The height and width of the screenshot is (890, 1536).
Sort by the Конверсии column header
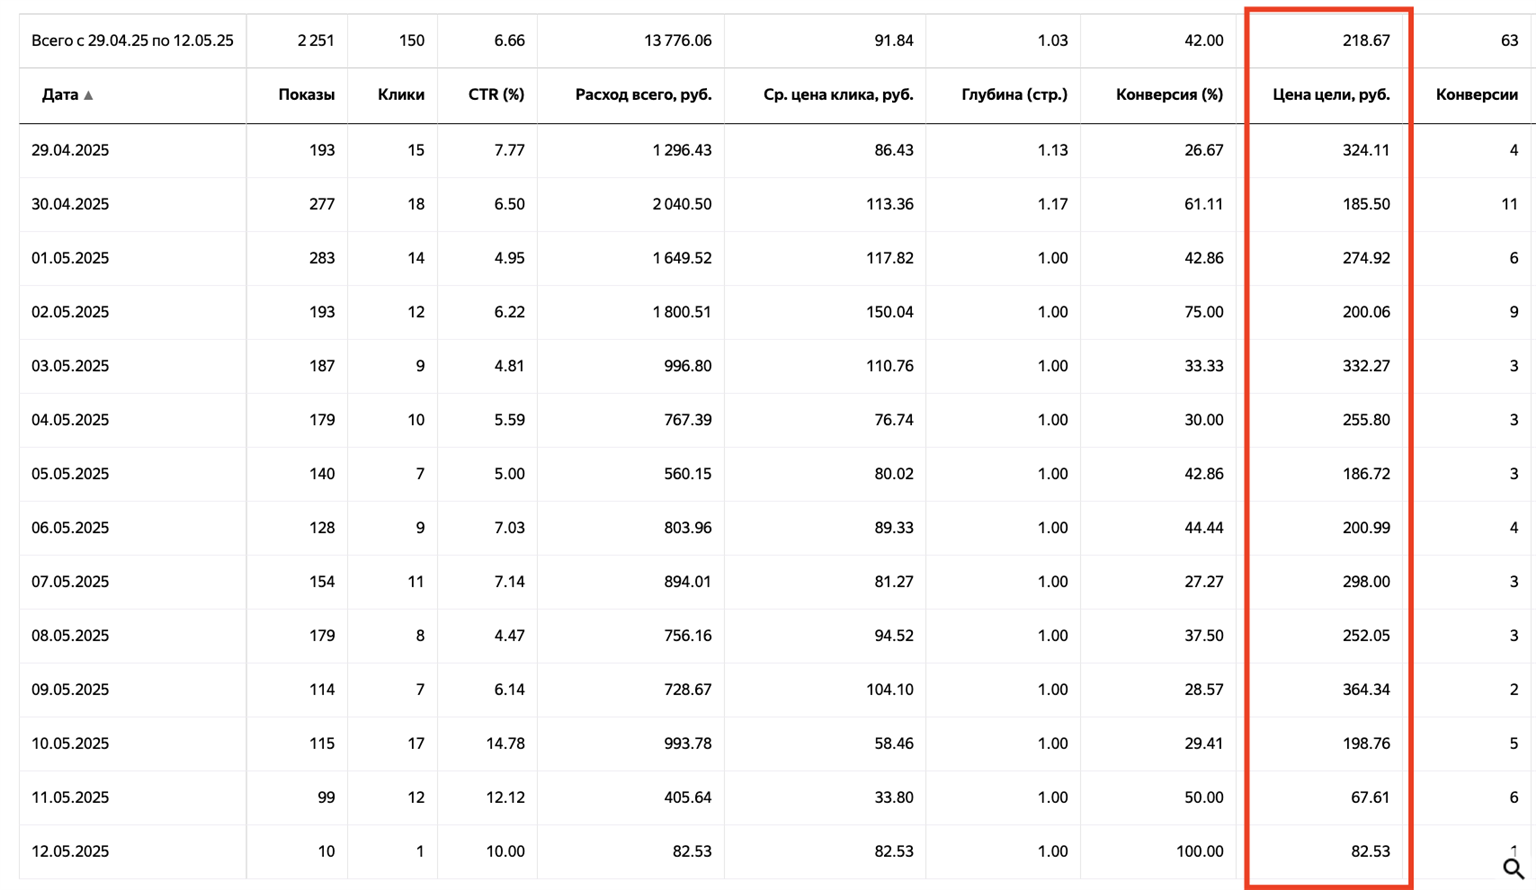(1476, 95)
